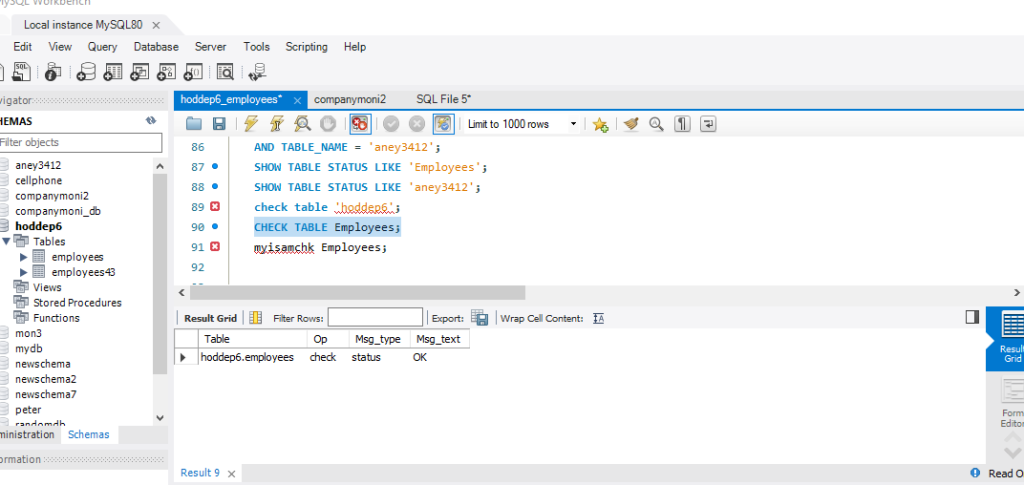
Task: Open schema inspector info icon
Action: tap(53, 71)
